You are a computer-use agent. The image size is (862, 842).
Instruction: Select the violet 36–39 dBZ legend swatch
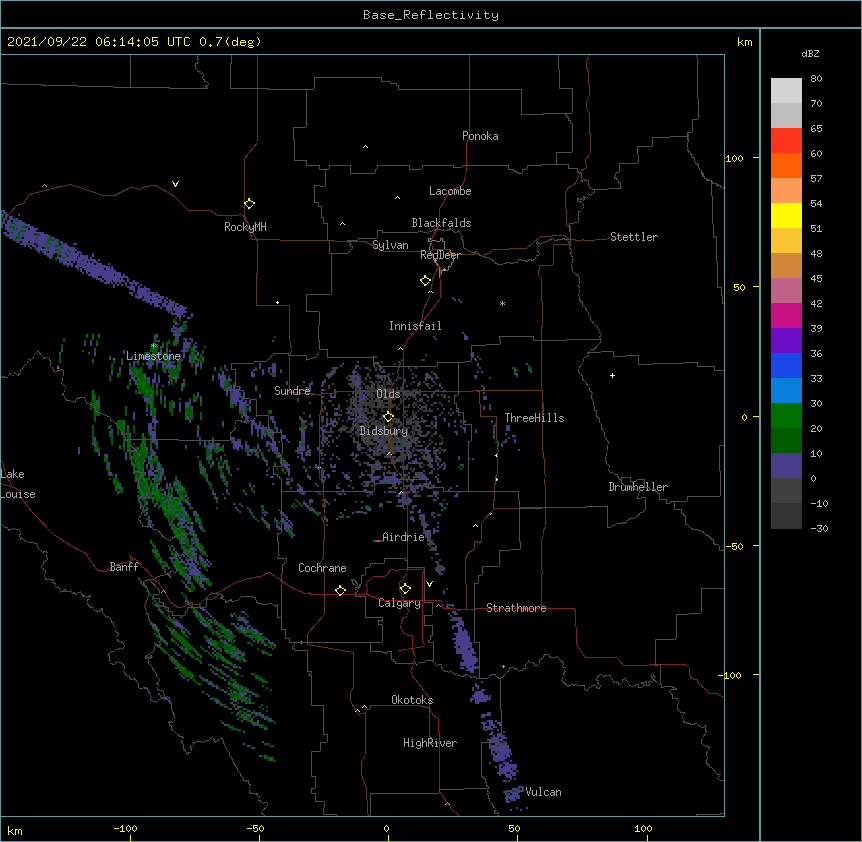pyautogui.click(x=786, y=341)
